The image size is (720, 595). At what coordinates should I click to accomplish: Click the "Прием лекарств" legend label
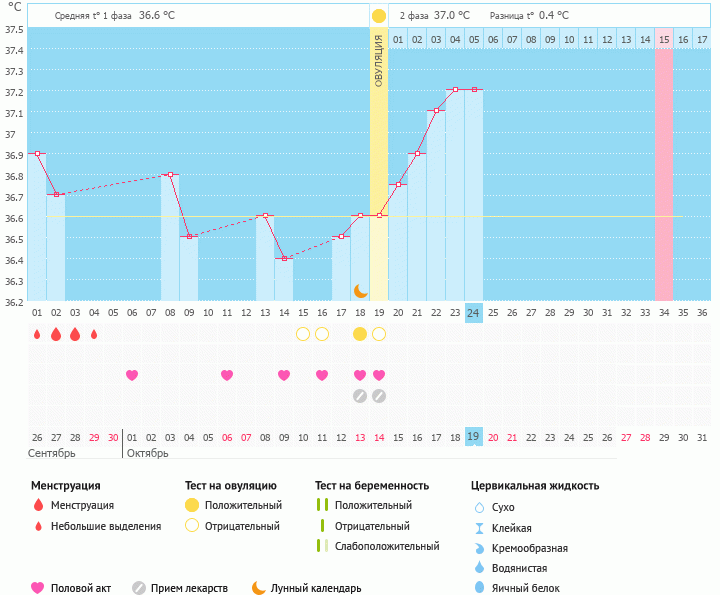(x=189, y=588)
